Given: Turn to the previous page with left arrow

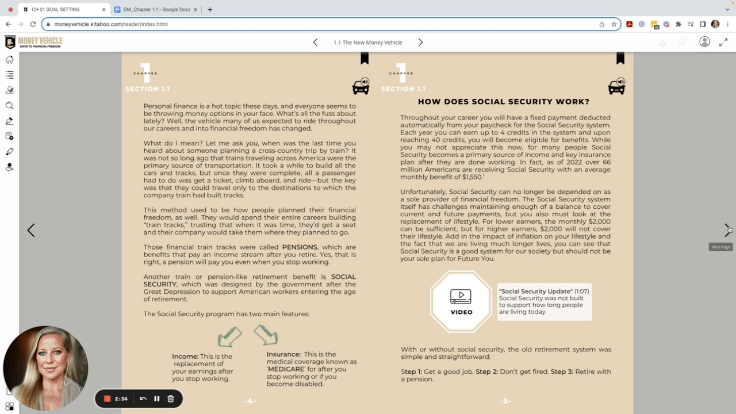Looking at the screenshot, I should pos(31,230).
